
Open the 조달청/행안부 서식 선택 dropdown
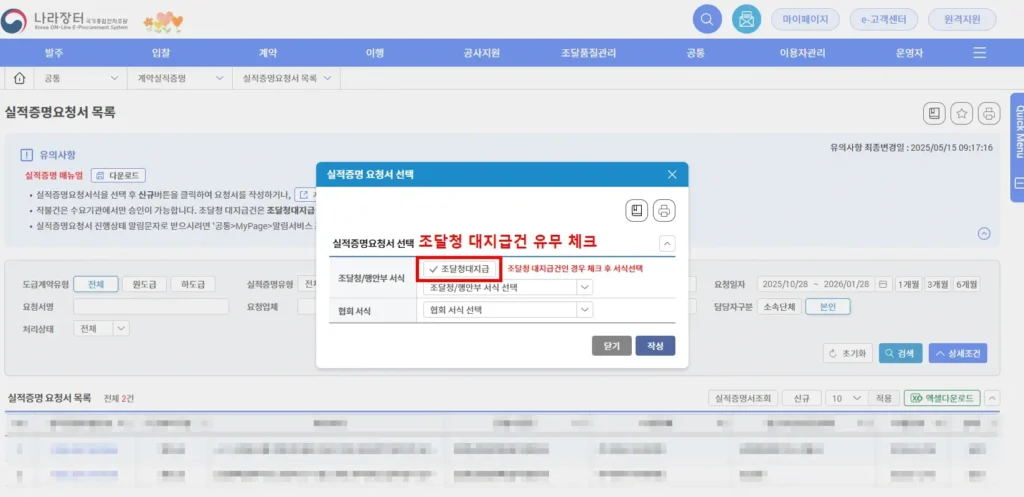(508, 288)
